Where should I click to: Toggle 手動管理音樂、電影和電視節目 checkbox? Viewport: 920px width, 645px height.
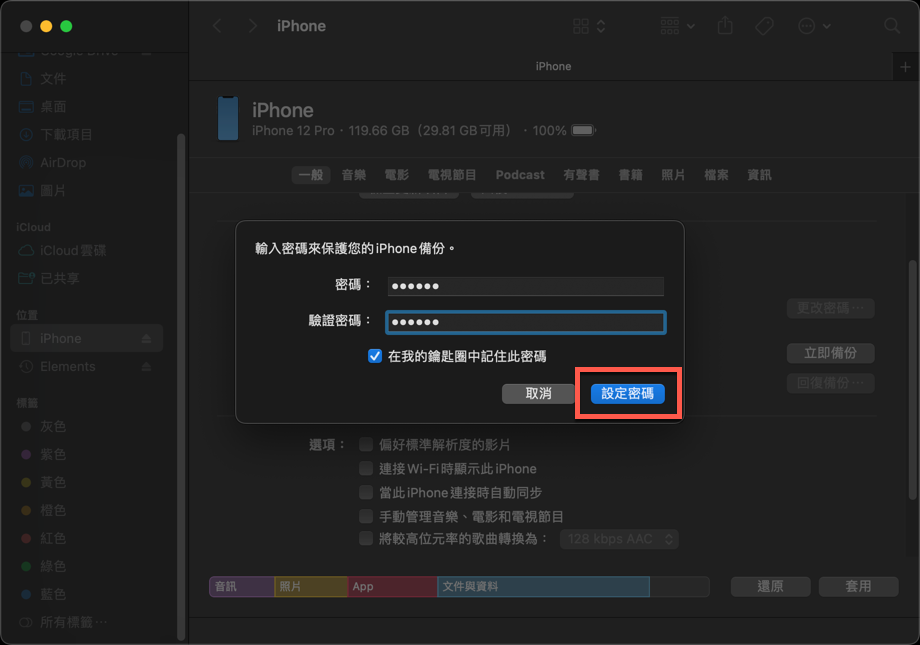point(366,516)
